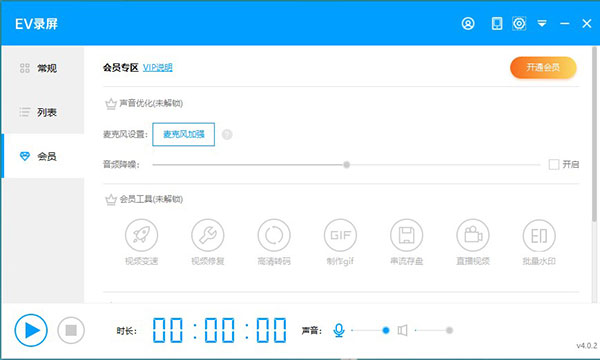Minimize the EV录屏 window
The image size is (600, 360).
coord(564,24)
